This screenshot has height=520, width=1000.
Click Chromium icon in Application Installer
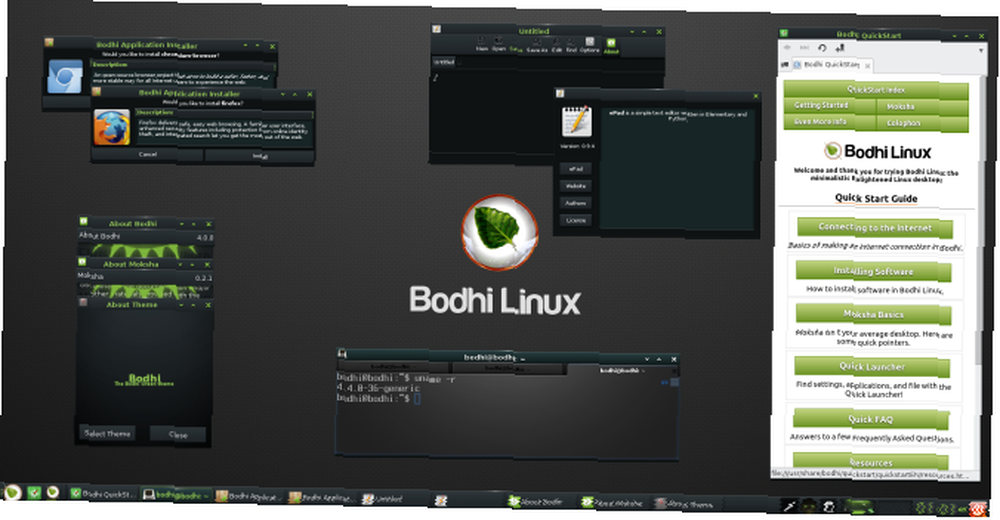(x=65, y=77)
